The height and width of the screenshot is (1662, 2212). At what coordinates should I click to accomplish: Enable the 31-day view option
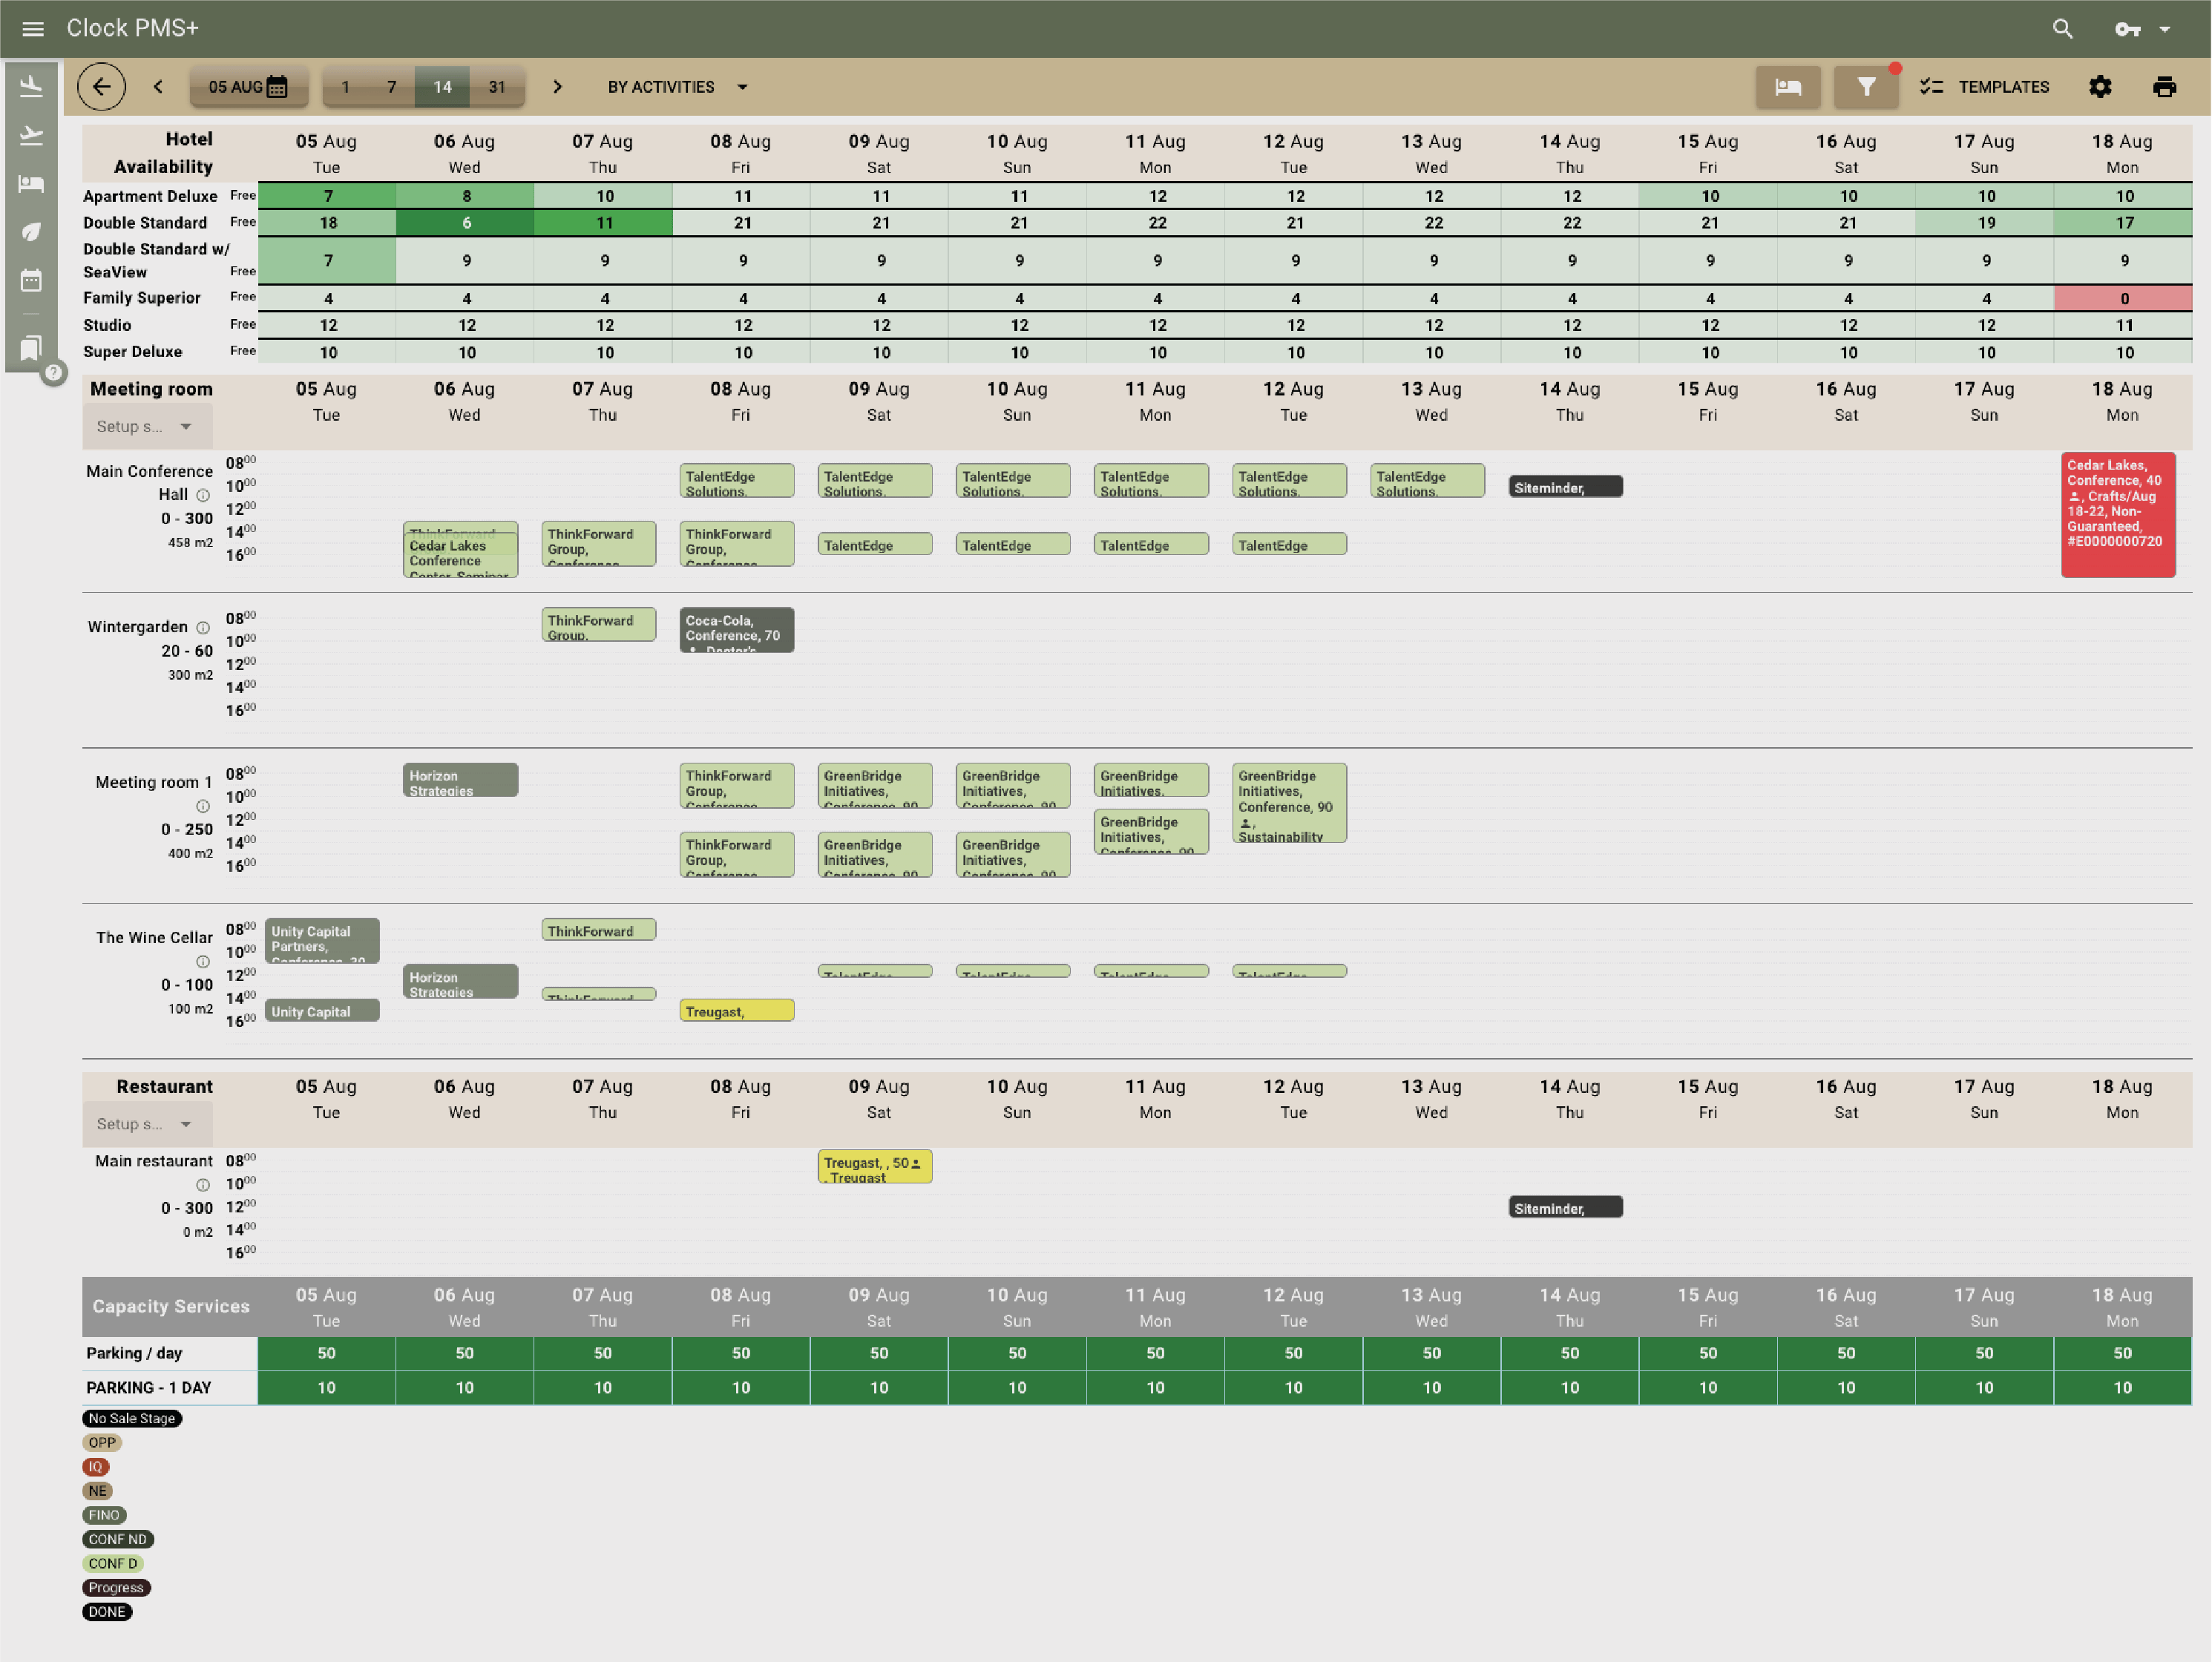pos(497,87)
